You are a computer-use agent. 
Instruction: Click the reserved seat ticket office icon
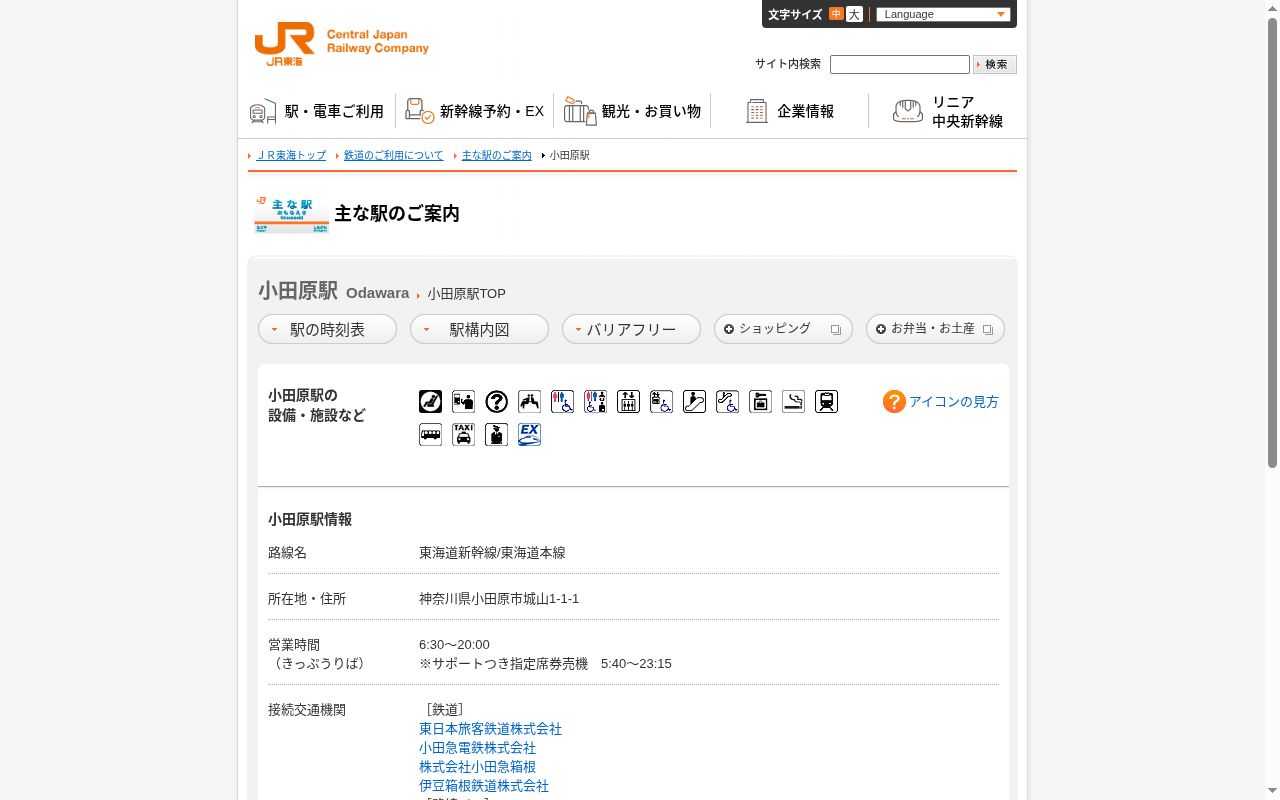tap(430, 402)
